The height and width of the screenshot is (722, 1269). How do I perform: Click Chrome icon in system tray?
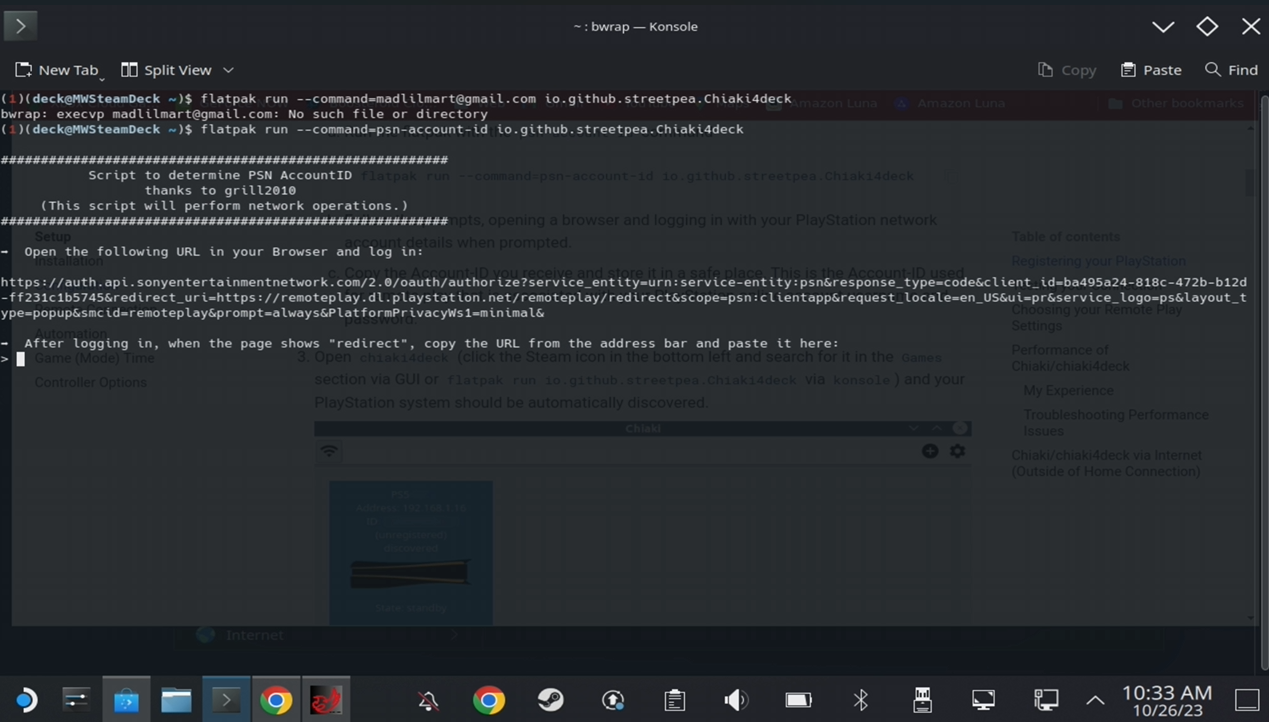[489, 700]
